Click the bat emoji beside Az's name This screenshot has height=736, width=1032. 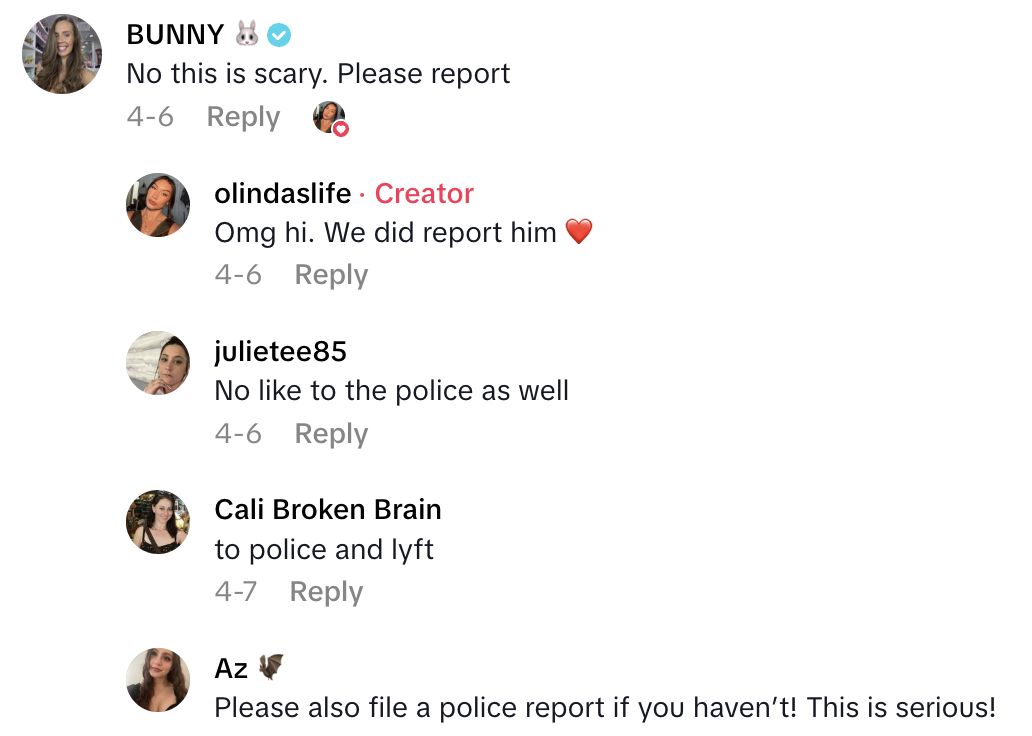pyautogui.click(x=272, y=666)
